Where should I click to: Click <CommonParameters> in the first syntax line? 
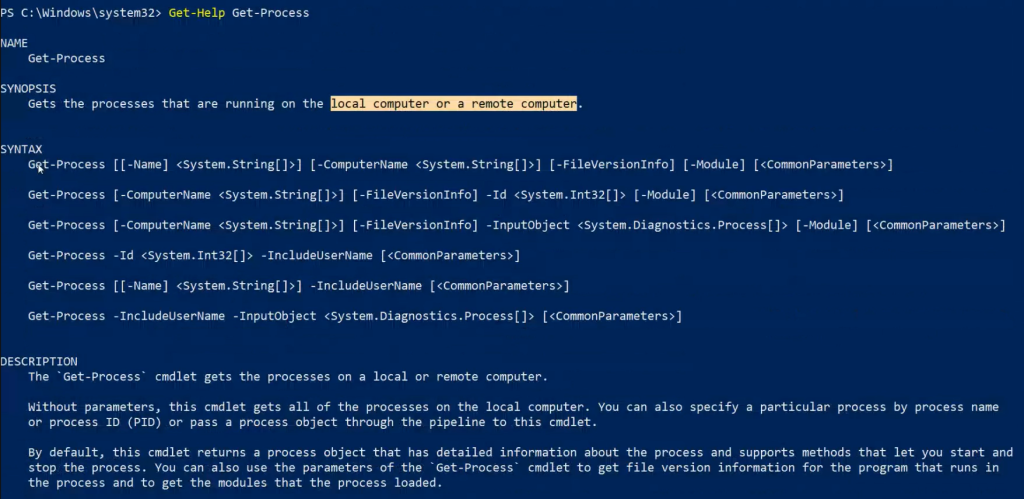[x=824, y=164]
